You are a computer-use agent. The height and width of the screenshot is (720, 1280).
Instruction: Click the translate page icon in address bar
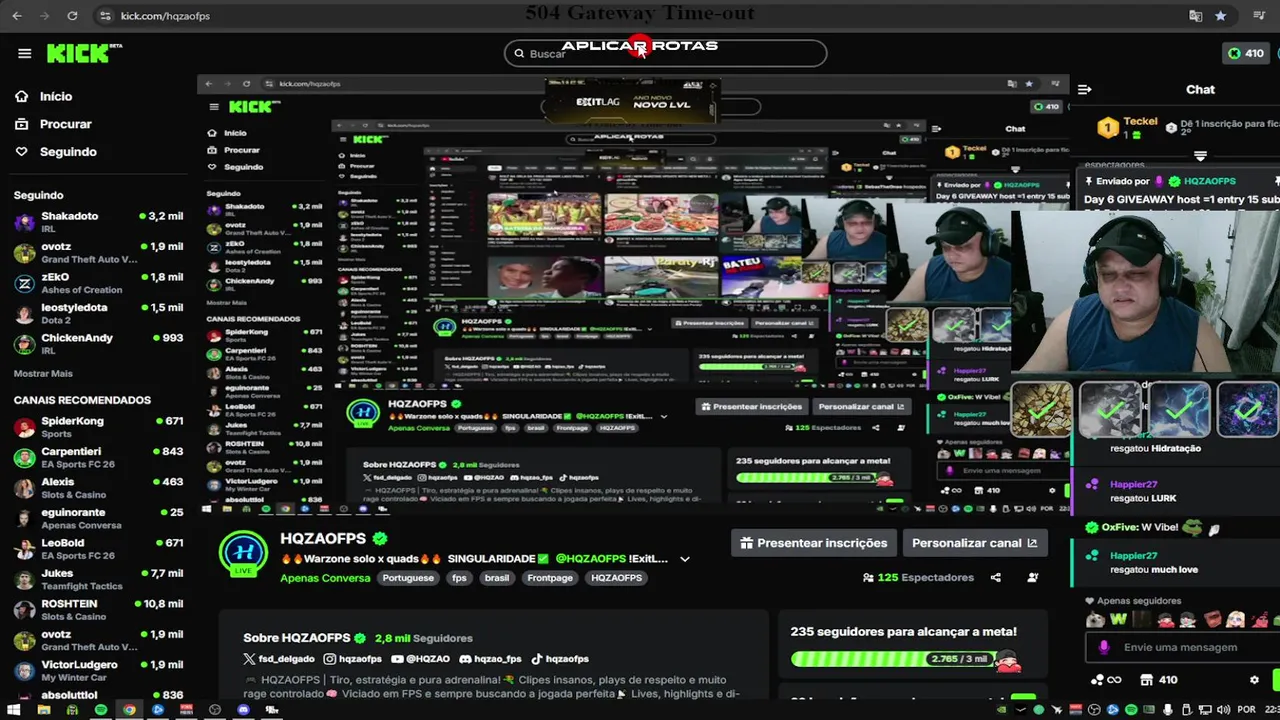click(x=1195, y=16)
